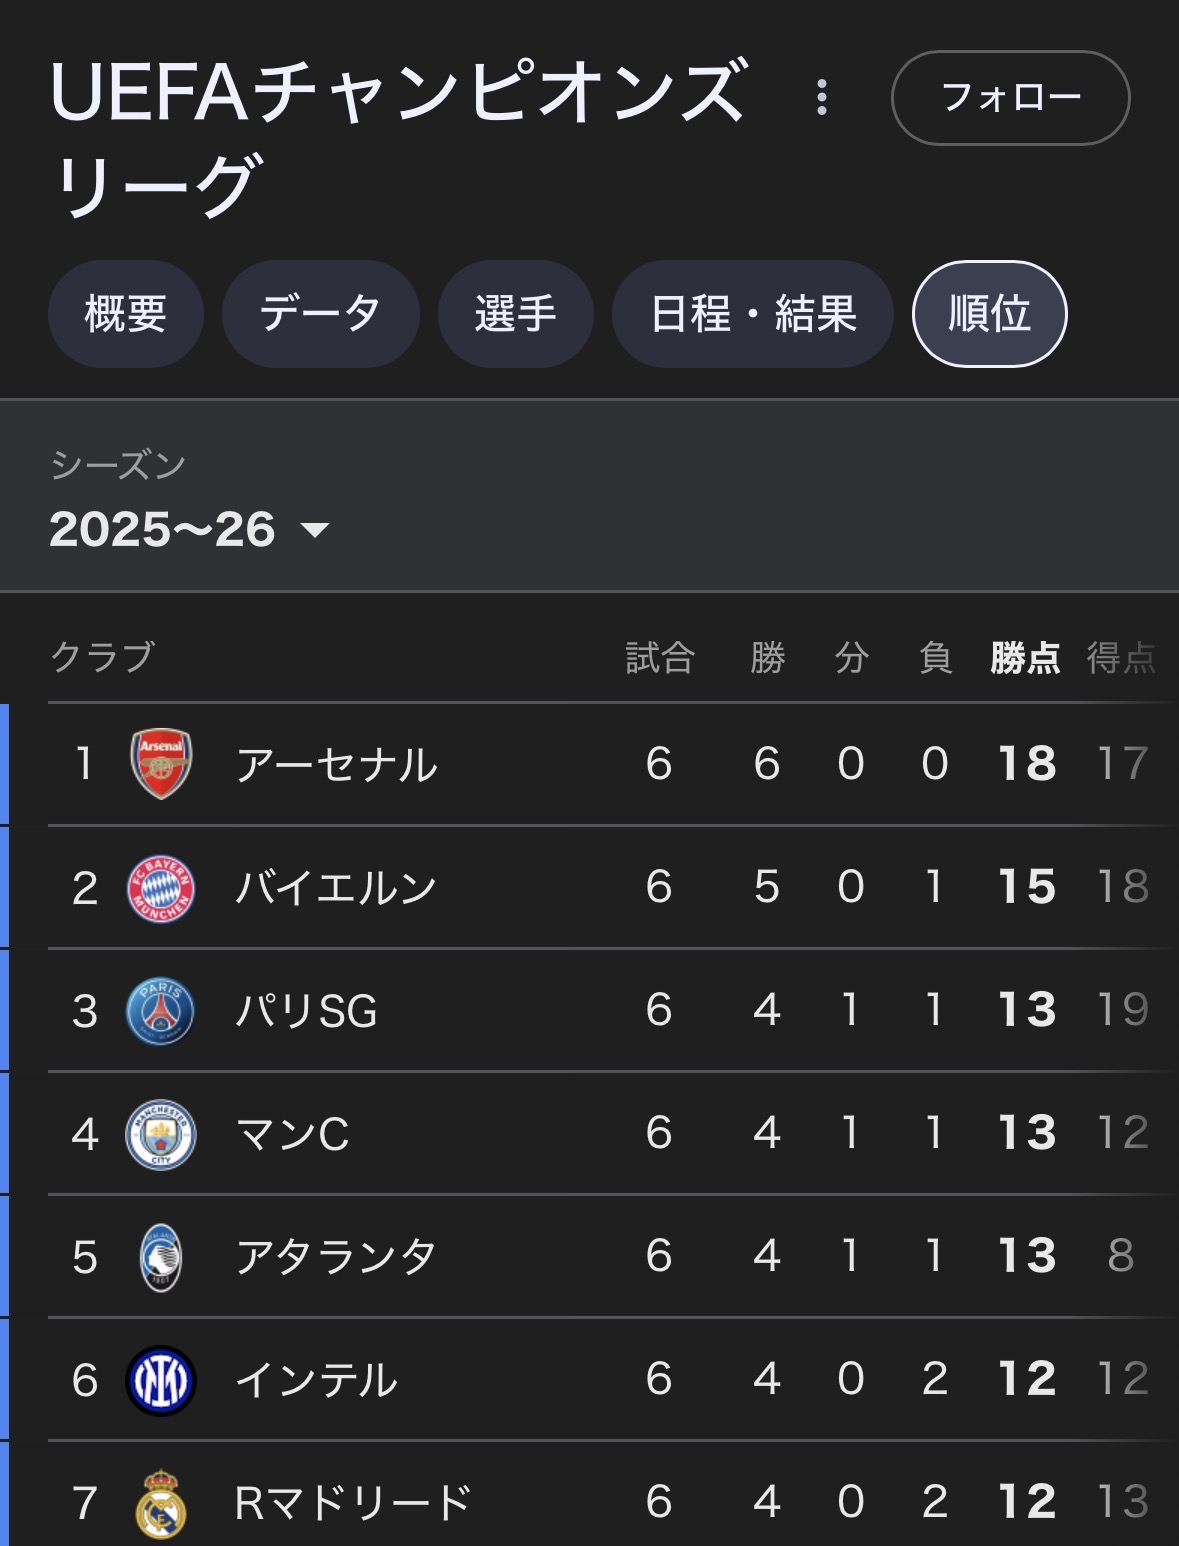The height and width of the screenshot is (1546, 1179).
Task: Click the Arsenal club crest icon
Action: pos(161,764)
